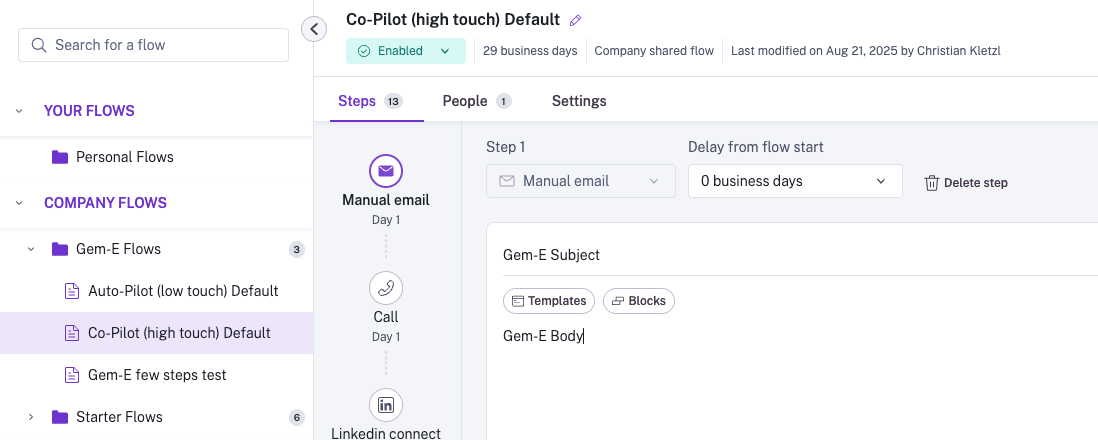Click the Templates button
The image size is (1098, 440).
click(x=549, y=301)
